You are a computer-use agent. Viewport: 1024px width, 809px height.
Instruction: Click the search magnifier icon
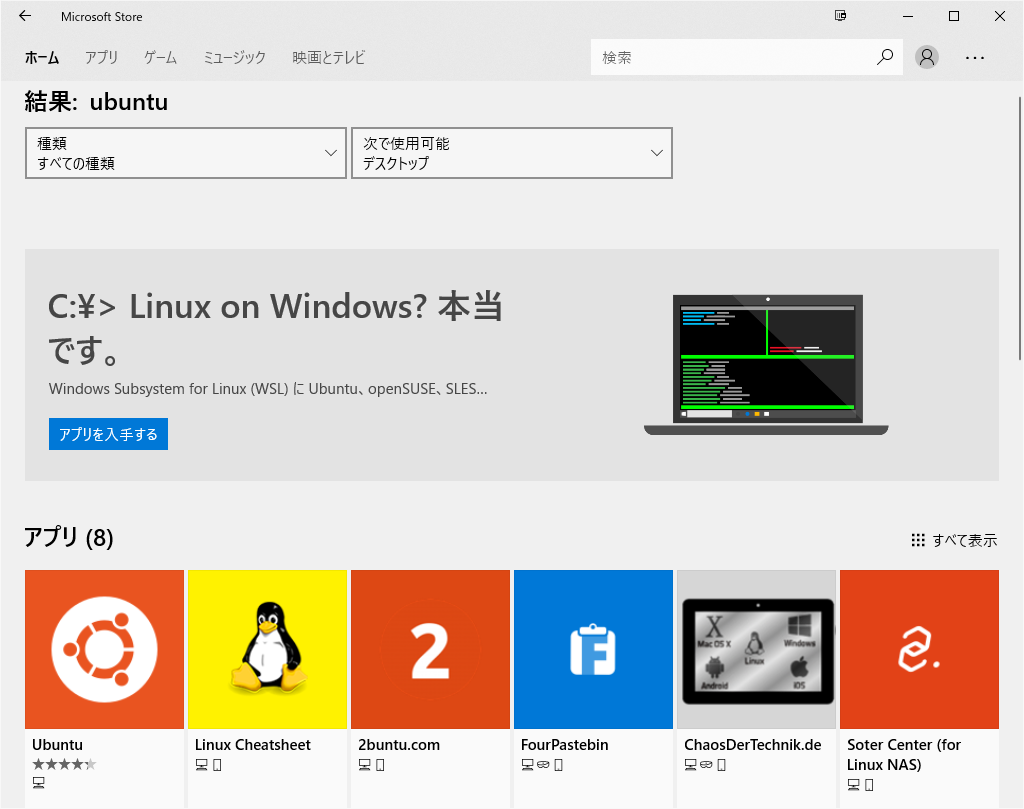885,57
